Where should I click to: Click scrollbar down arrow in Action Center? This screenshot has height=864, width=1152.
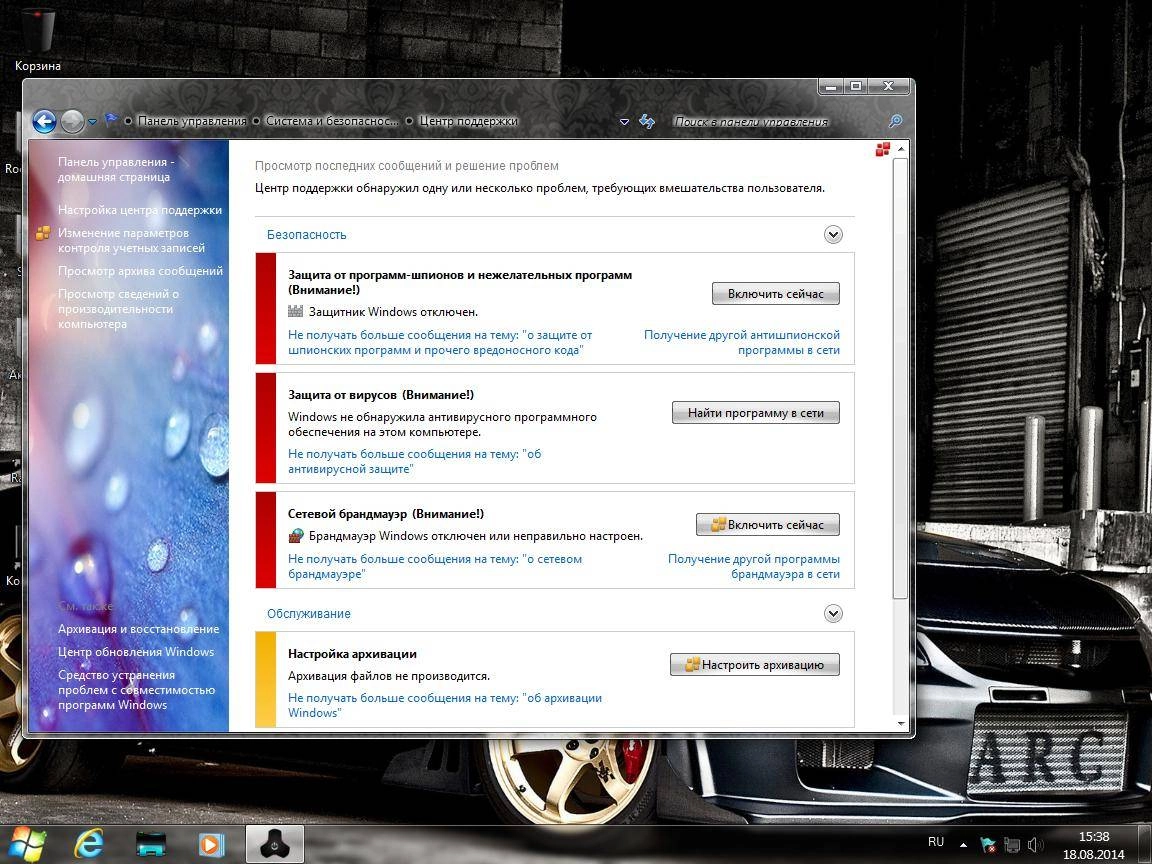[x=901, y=724]
